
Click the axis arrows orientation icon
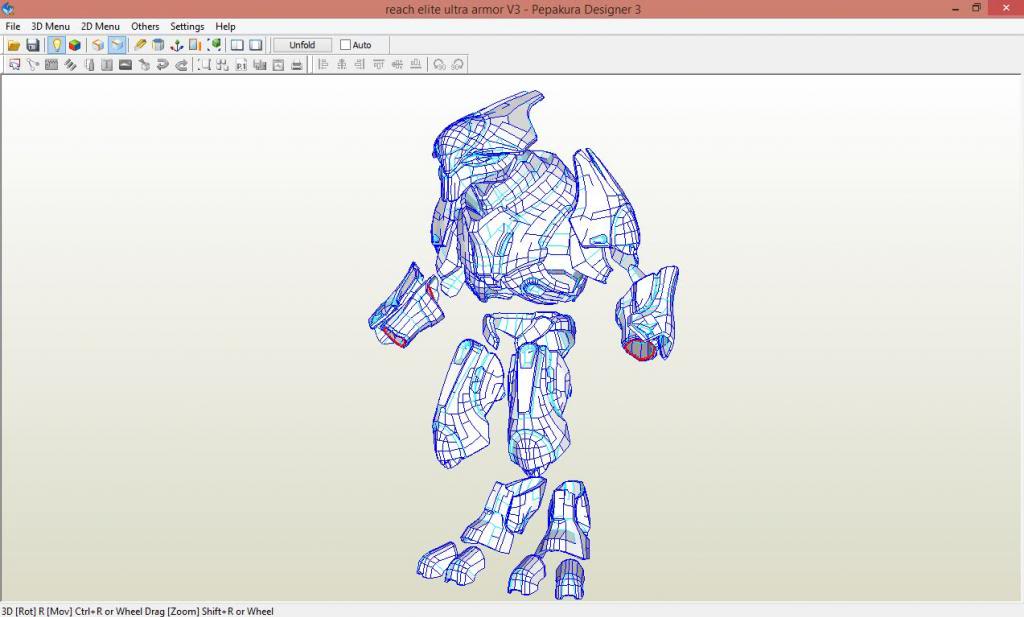(x=176, y=45)
